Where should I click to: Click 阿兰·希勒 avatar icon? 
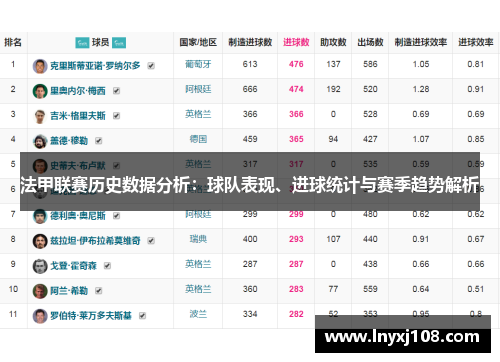40,291
